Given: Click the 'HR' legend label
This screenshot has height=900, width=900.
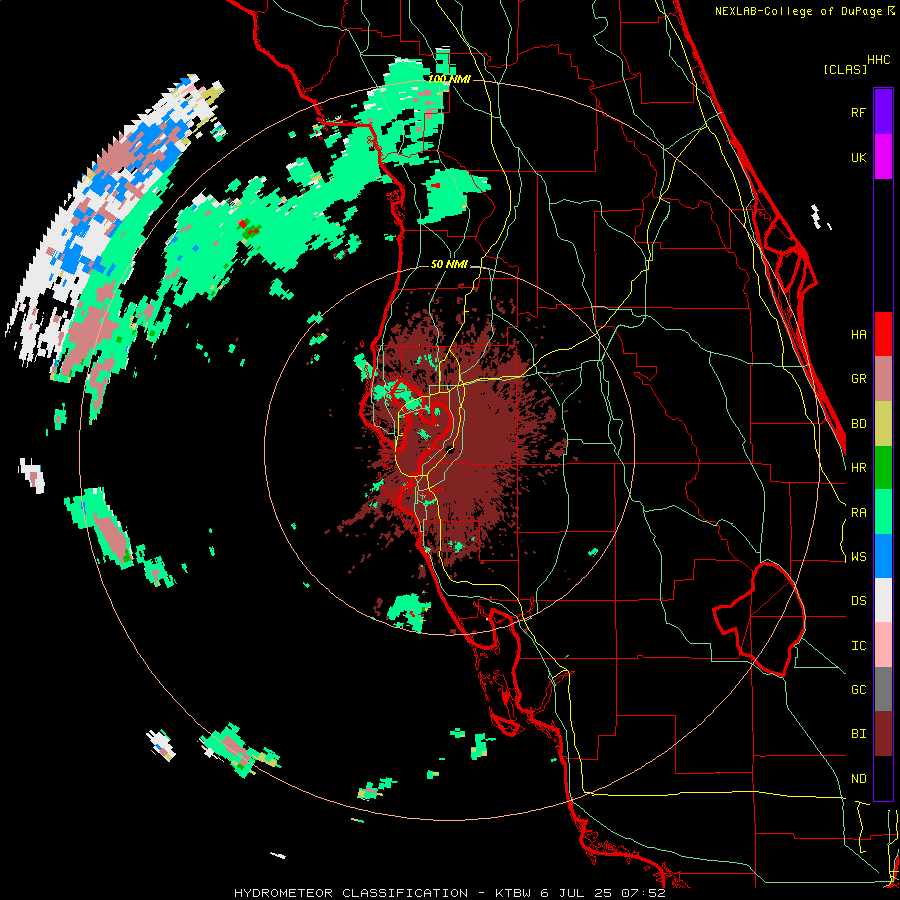Looking at the screenshot, I should click(x=858, y=468).
